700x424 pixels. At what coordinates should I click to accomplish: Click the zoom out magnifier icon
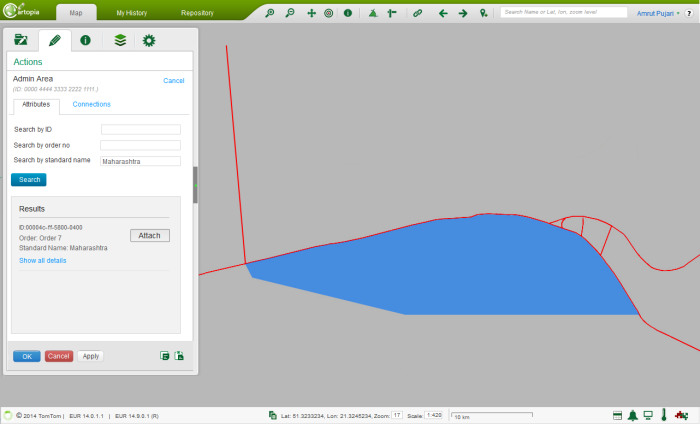coord(290,13)
